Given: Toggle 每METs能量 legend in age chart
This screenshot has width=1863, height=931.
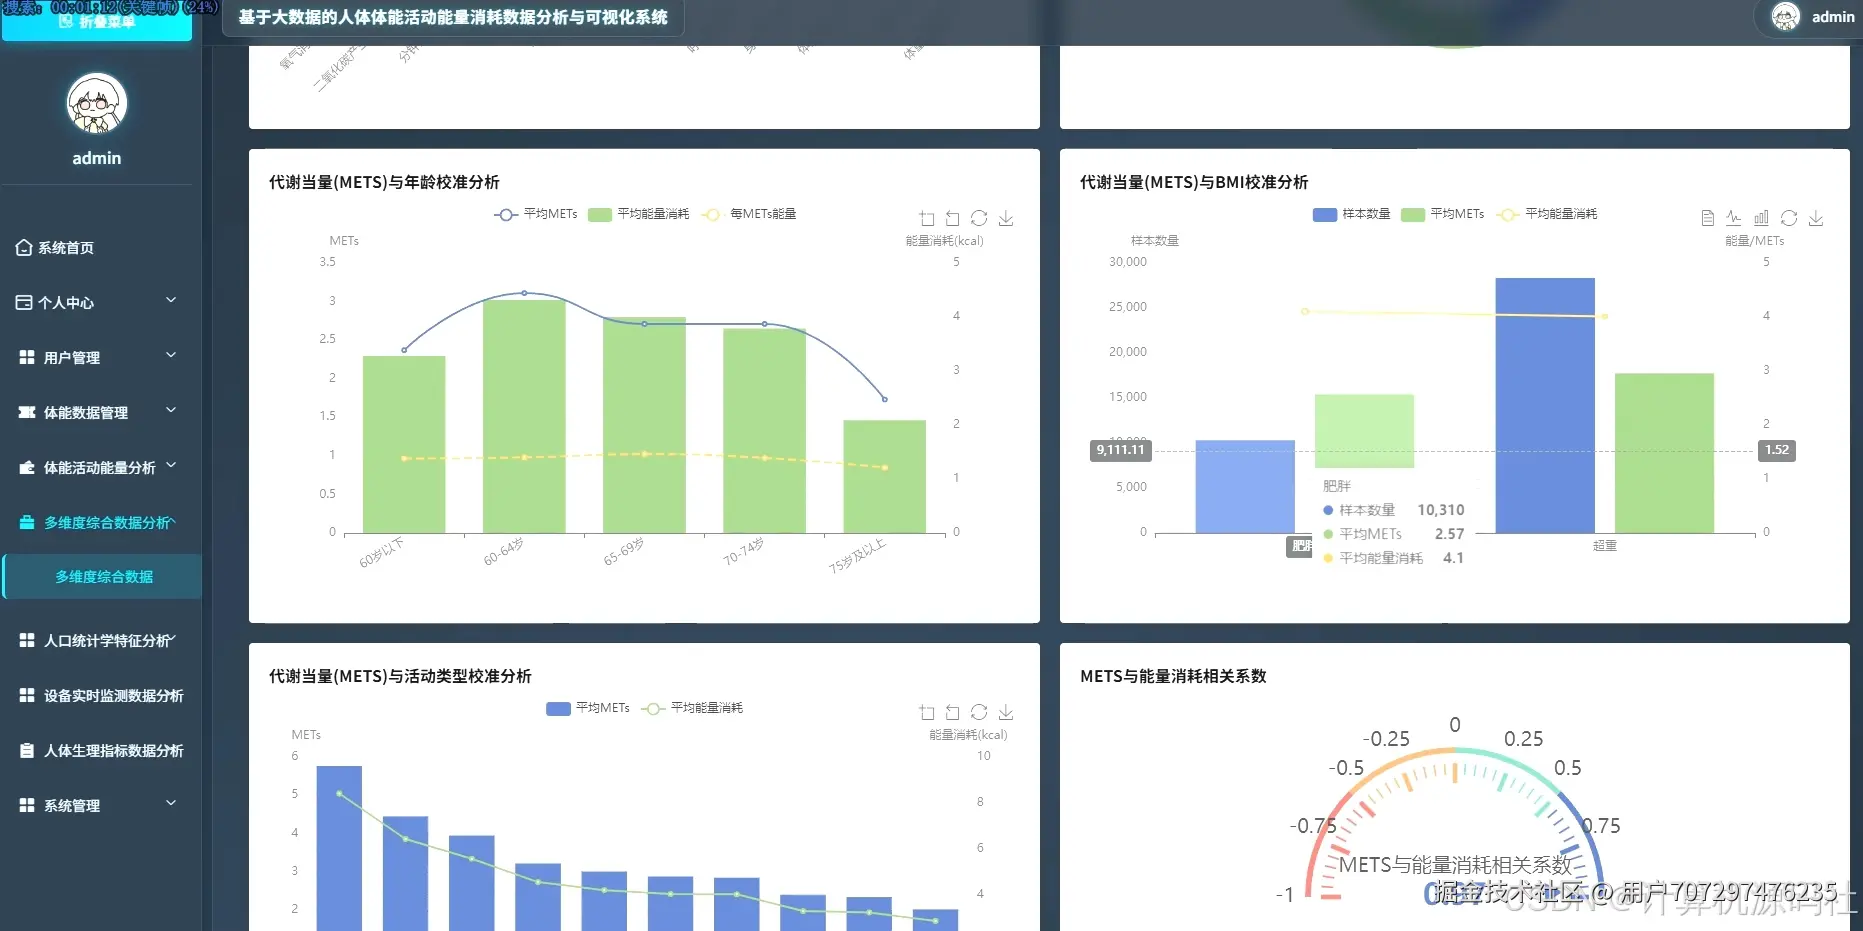Looking at the screenshot, I should (x=749, y=214).
